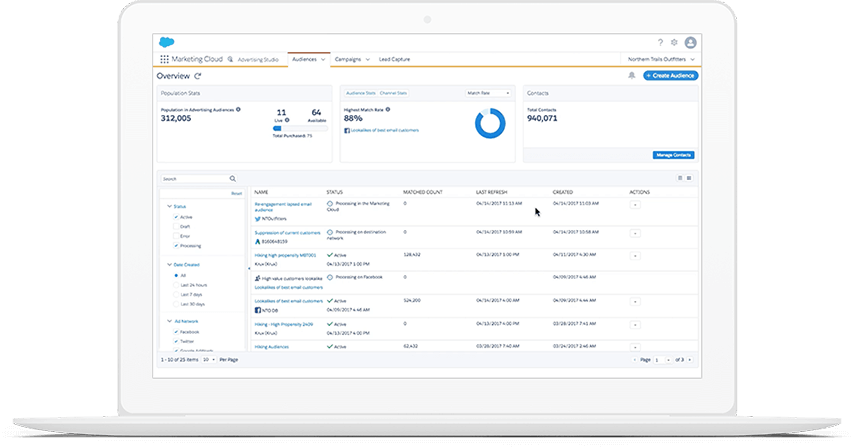Check the Error status filter
Screen dimensions: 857x447
tap(176, 236)
